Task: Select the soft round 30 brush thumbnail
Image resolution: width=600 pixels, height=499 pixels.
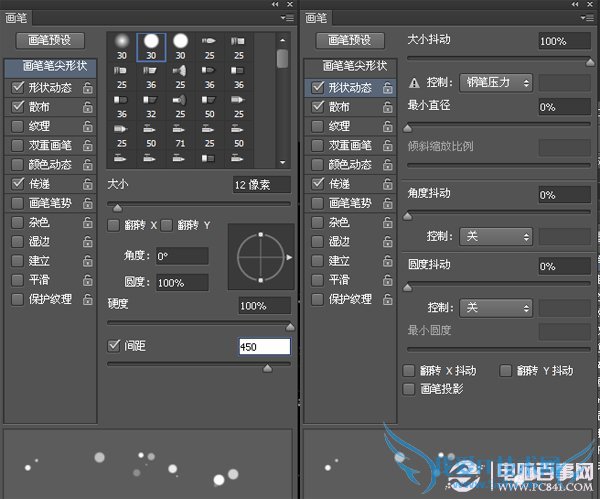Action: 122,47
